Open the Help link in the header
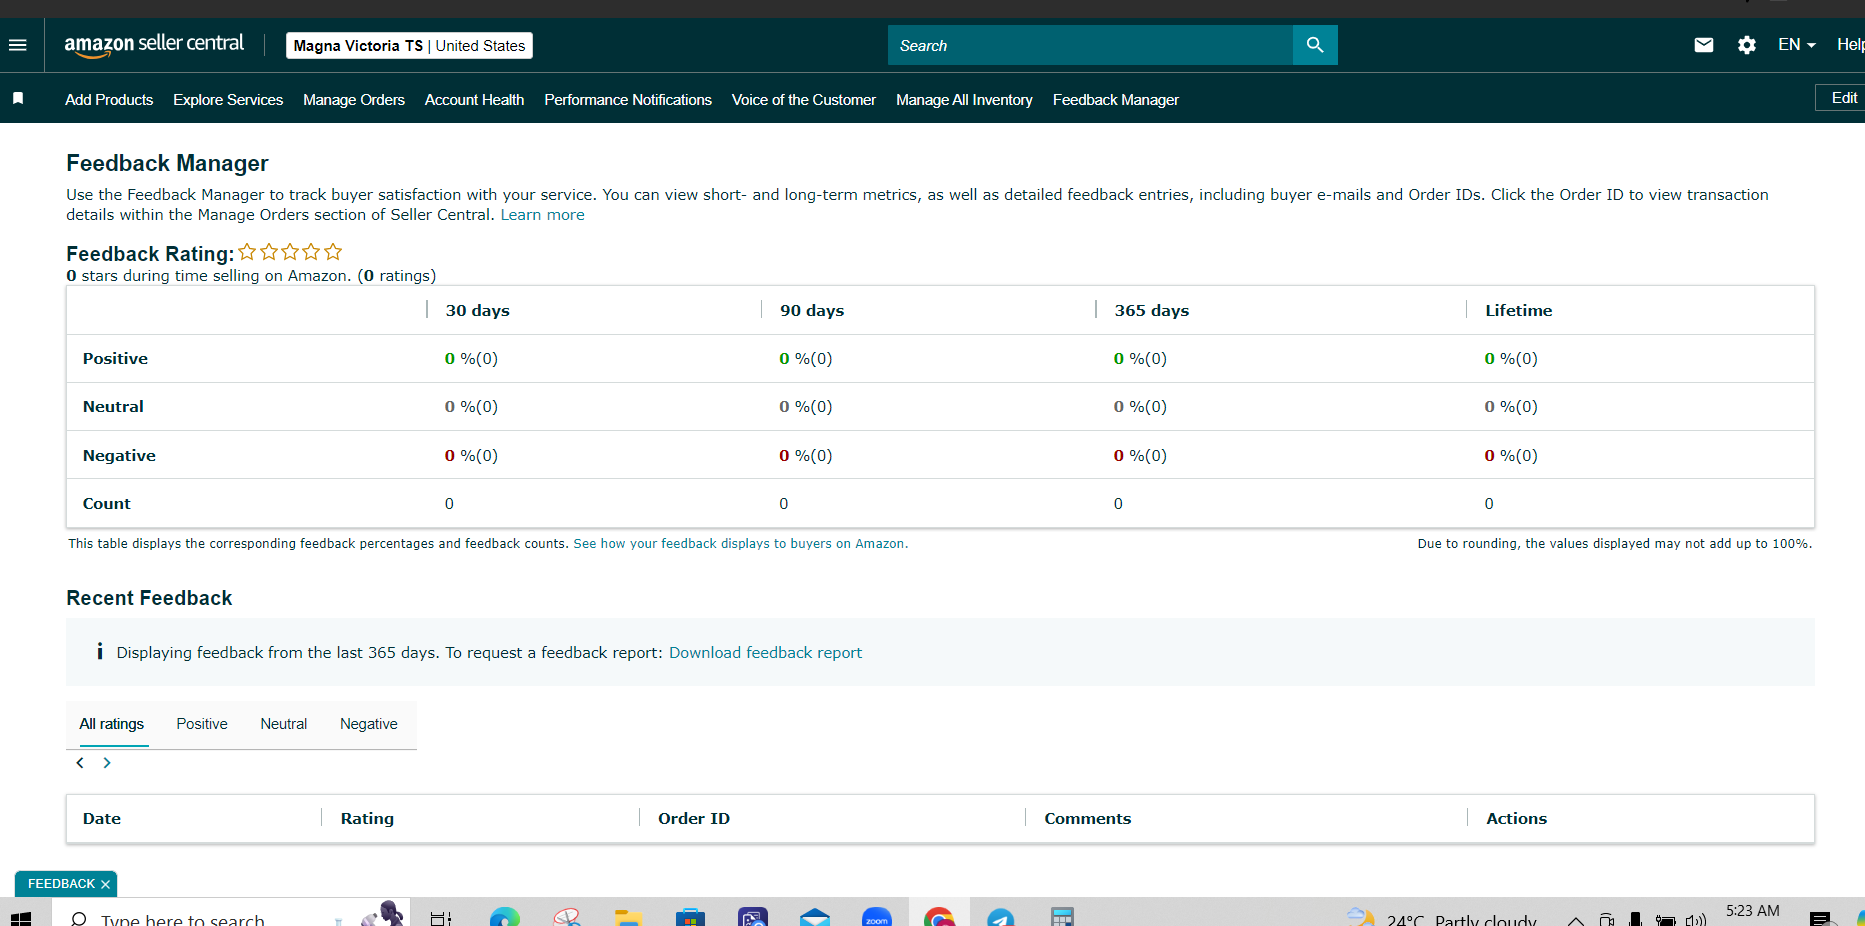1865x926 pixels. (x=1850, y=45)
